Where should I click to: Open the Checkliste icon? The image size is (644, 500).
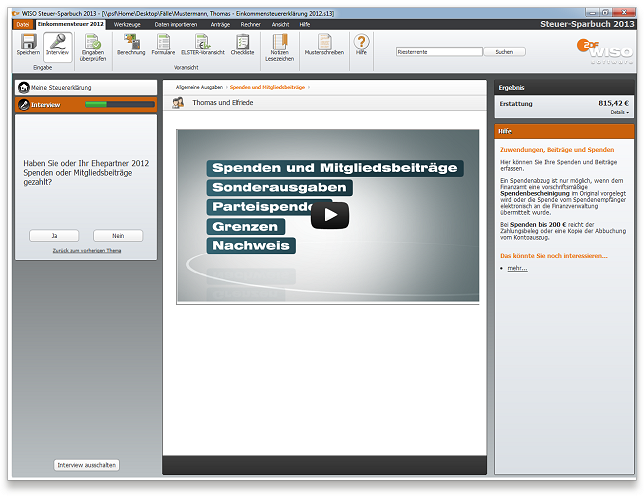click(x=242, y=45)
